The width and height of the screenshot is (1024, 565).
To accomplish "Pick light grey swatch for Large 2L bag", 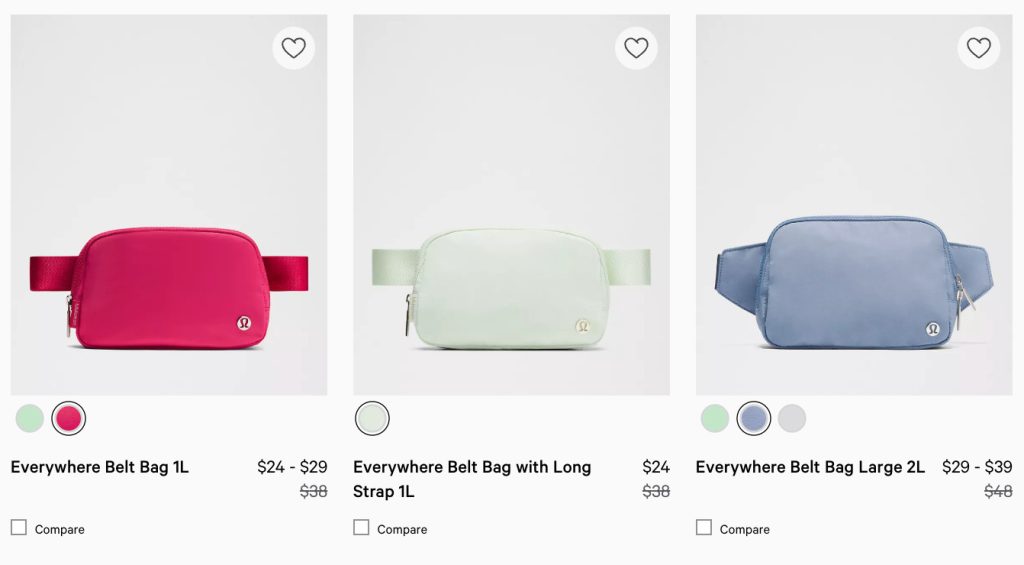I will pyautogui.click(x=792, y=418).
